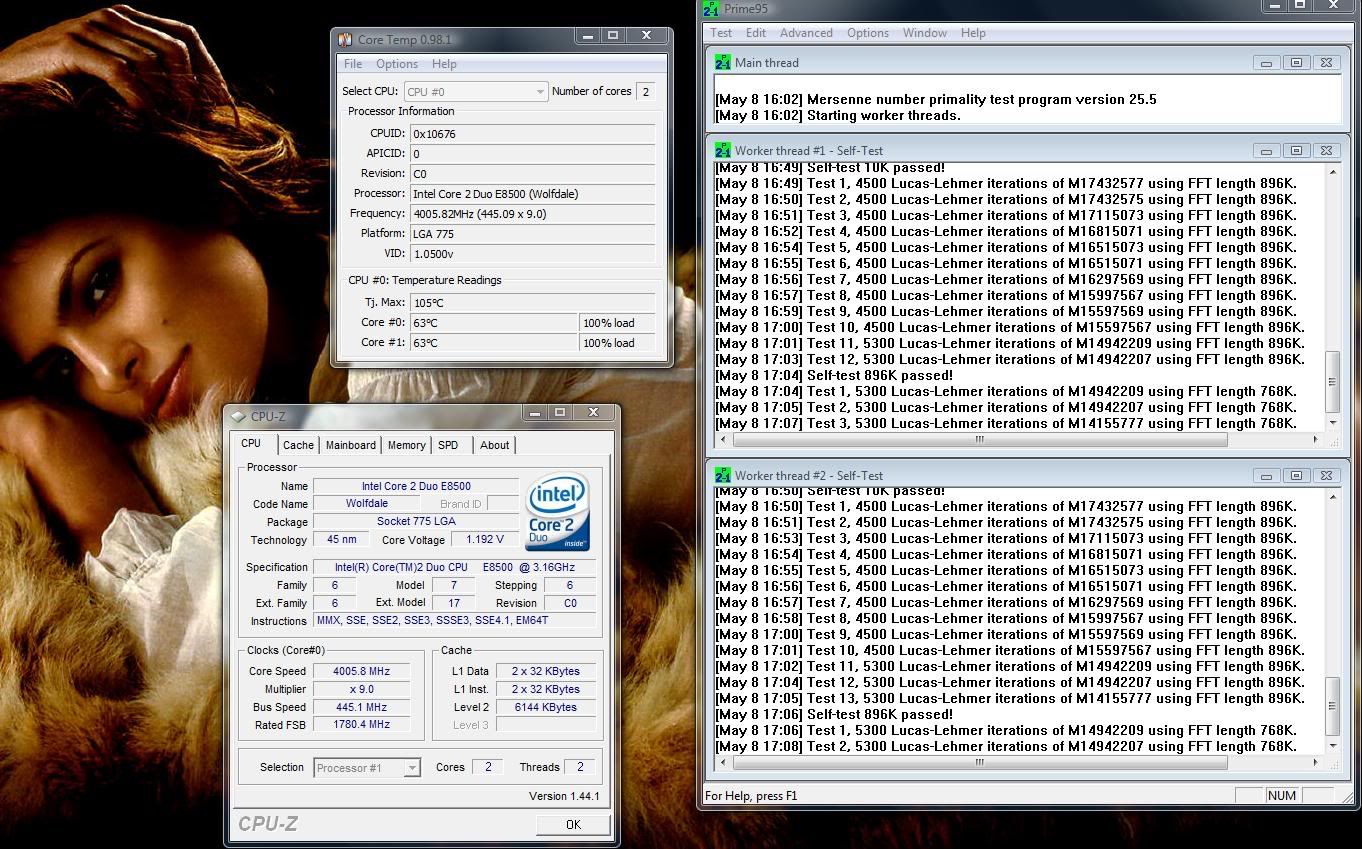Open the Window menu in Prime95
1362x849 pixels.
(x=925, y=33)
